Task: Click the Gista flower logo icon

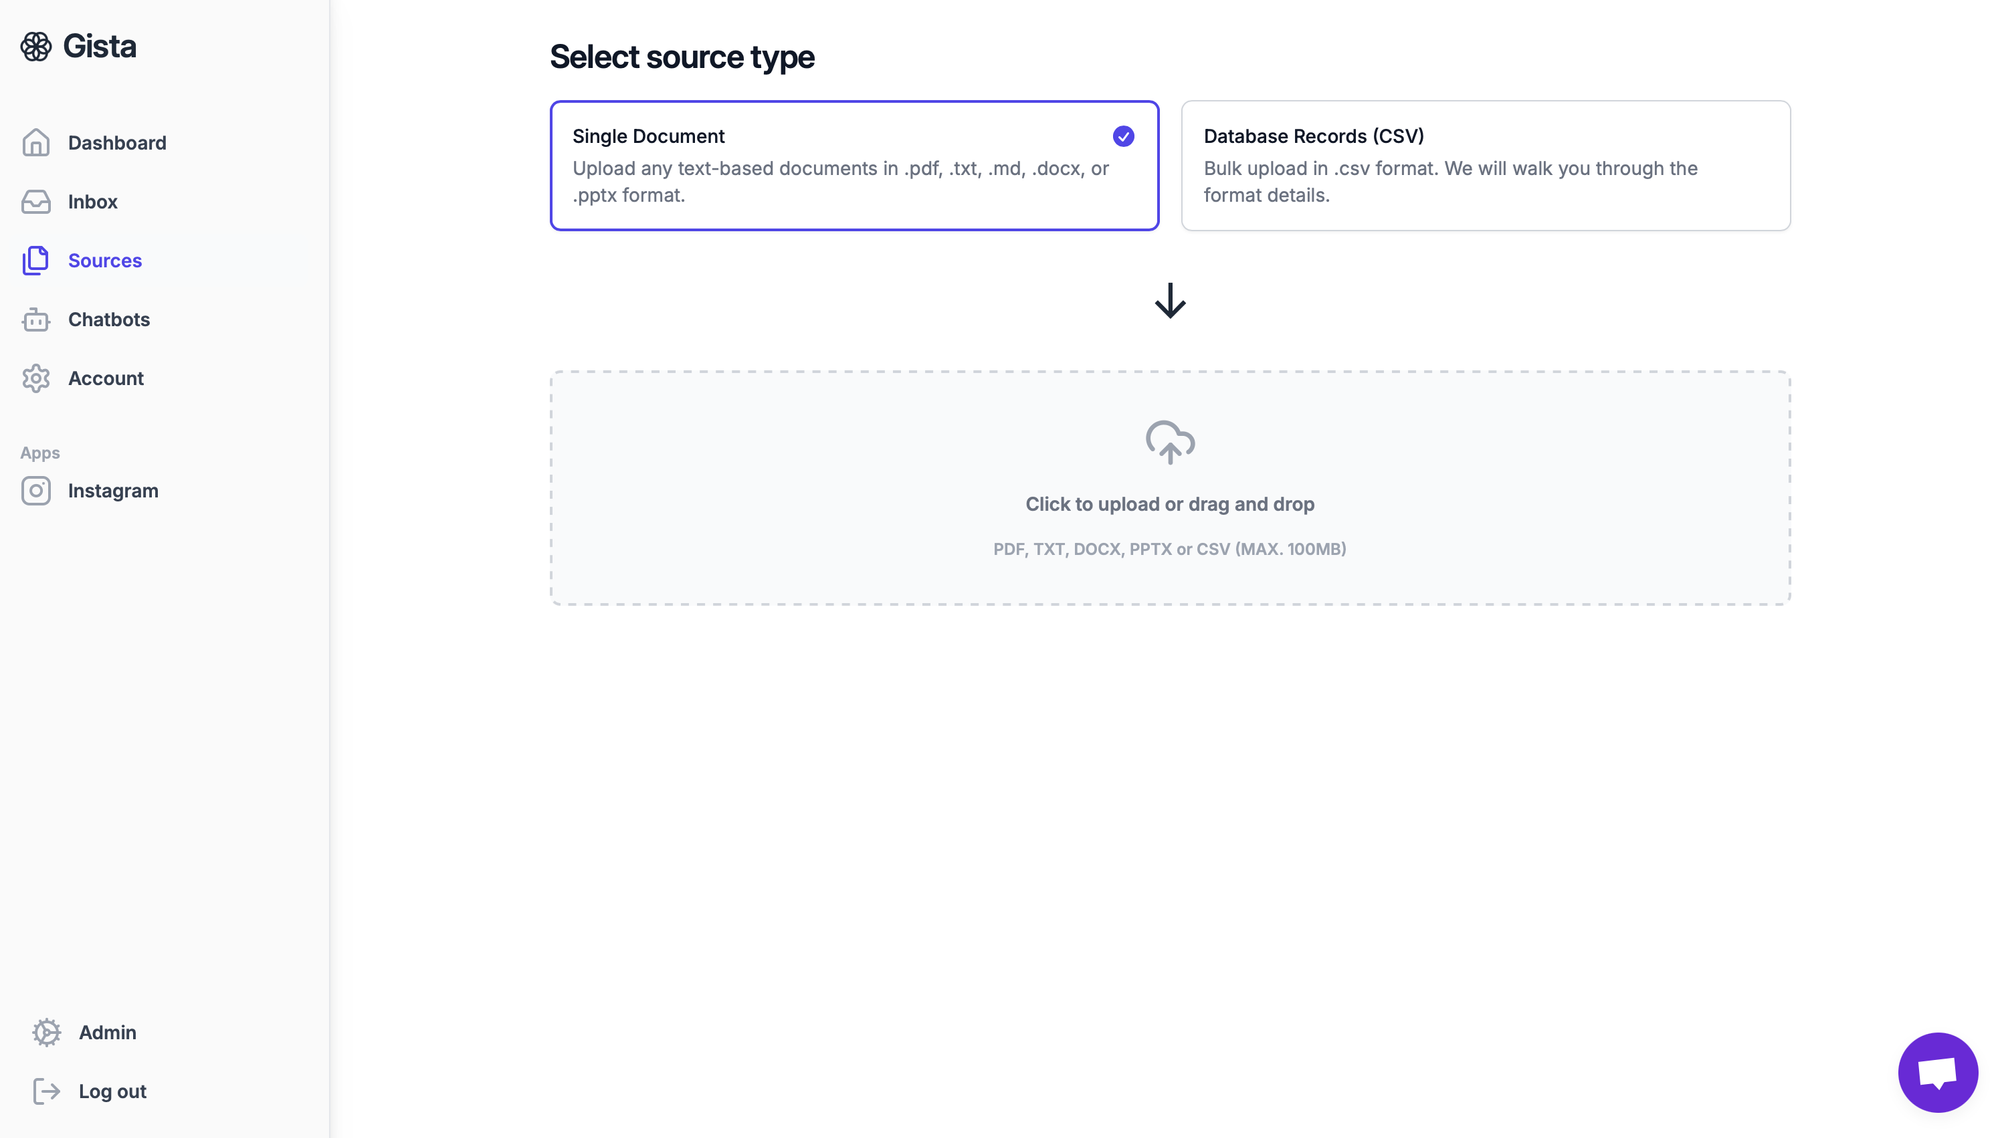Action: click(36, 46)
